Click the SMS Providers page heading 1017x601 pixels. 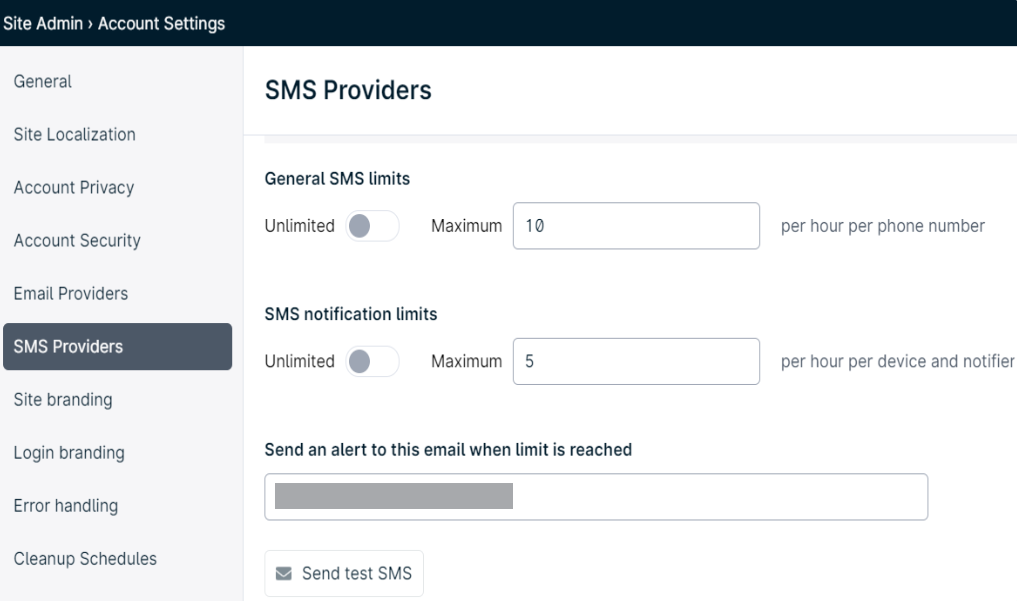tap(348, 90)
